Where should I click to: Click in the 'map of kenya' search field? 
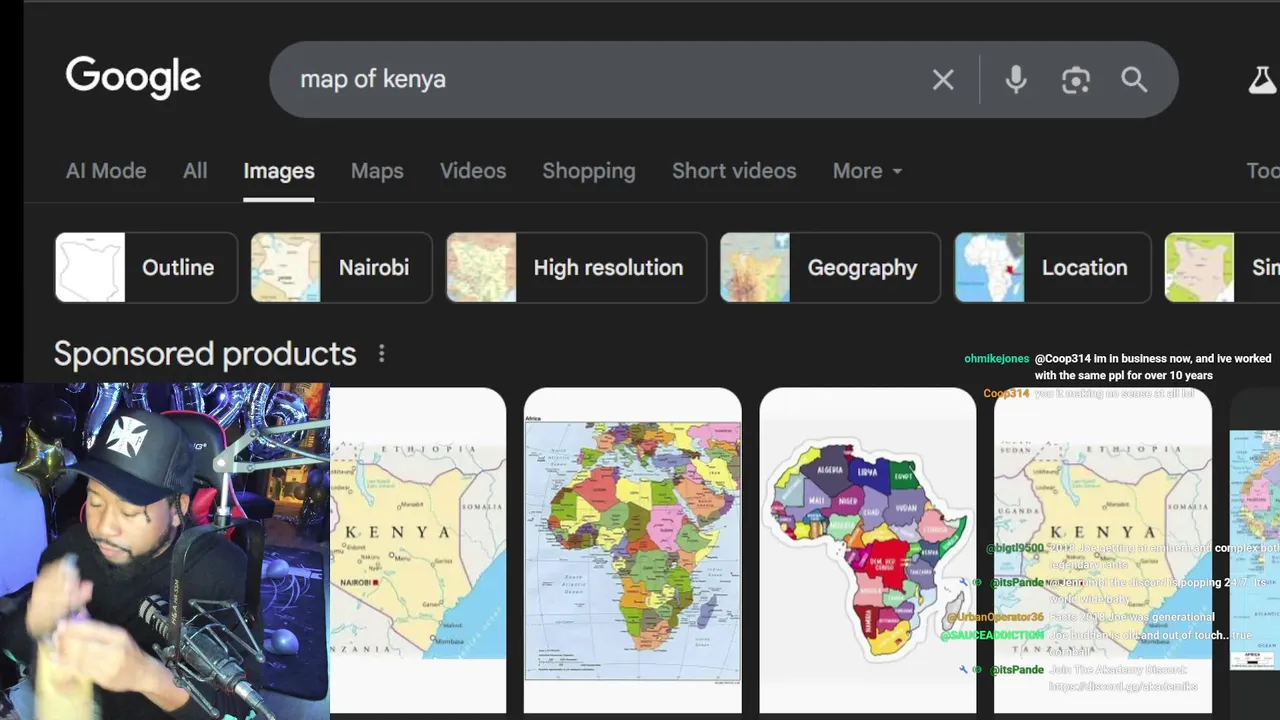click(600, 80)
